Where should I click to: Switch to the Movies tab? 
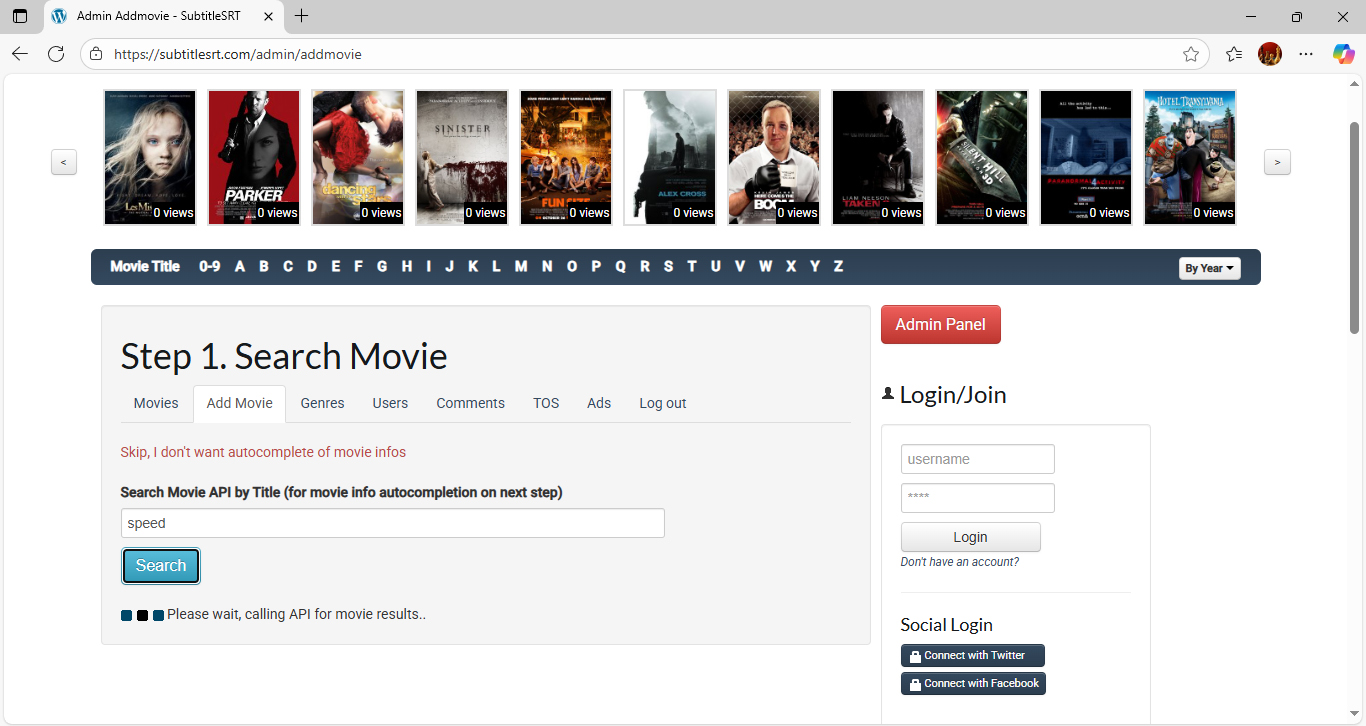[x=156, y=403]
